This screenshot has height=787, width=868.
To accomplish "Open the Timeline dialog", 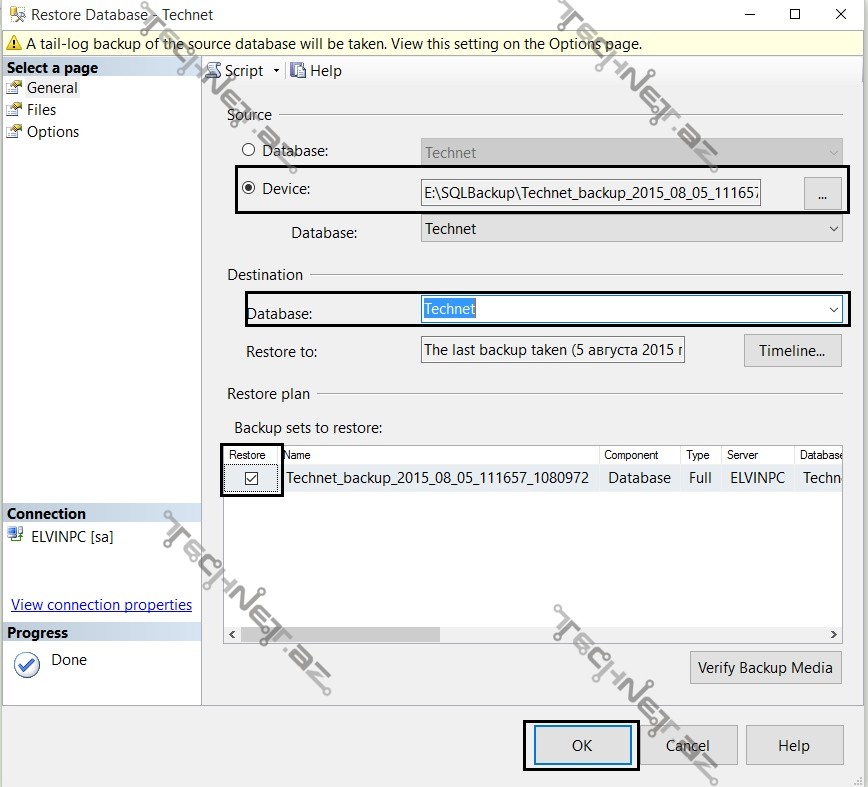I will tap(792, 351).
